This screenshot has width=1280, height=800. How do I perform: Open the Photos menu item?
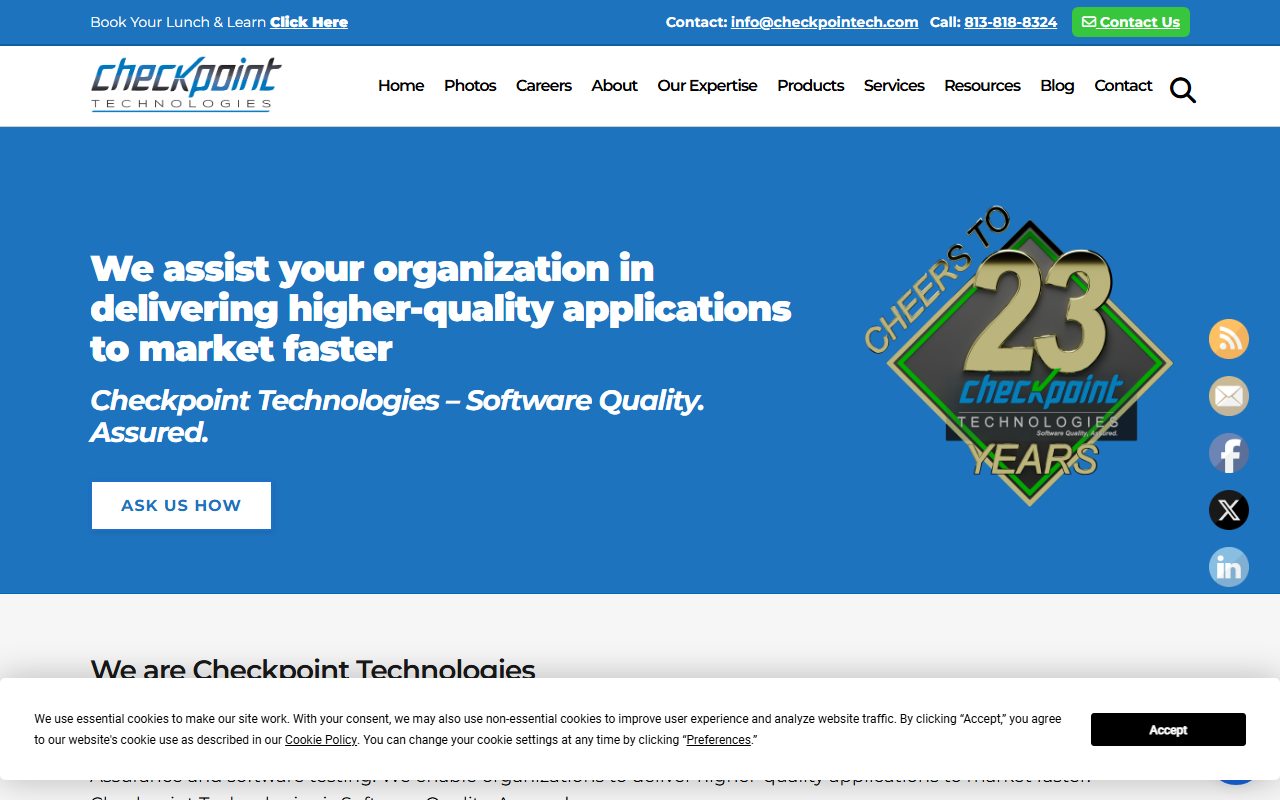(x=470, y=86)
